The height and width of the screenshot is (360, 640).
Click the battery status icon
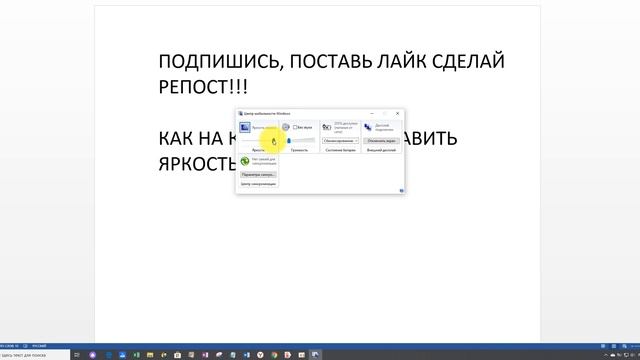(327, 127)
